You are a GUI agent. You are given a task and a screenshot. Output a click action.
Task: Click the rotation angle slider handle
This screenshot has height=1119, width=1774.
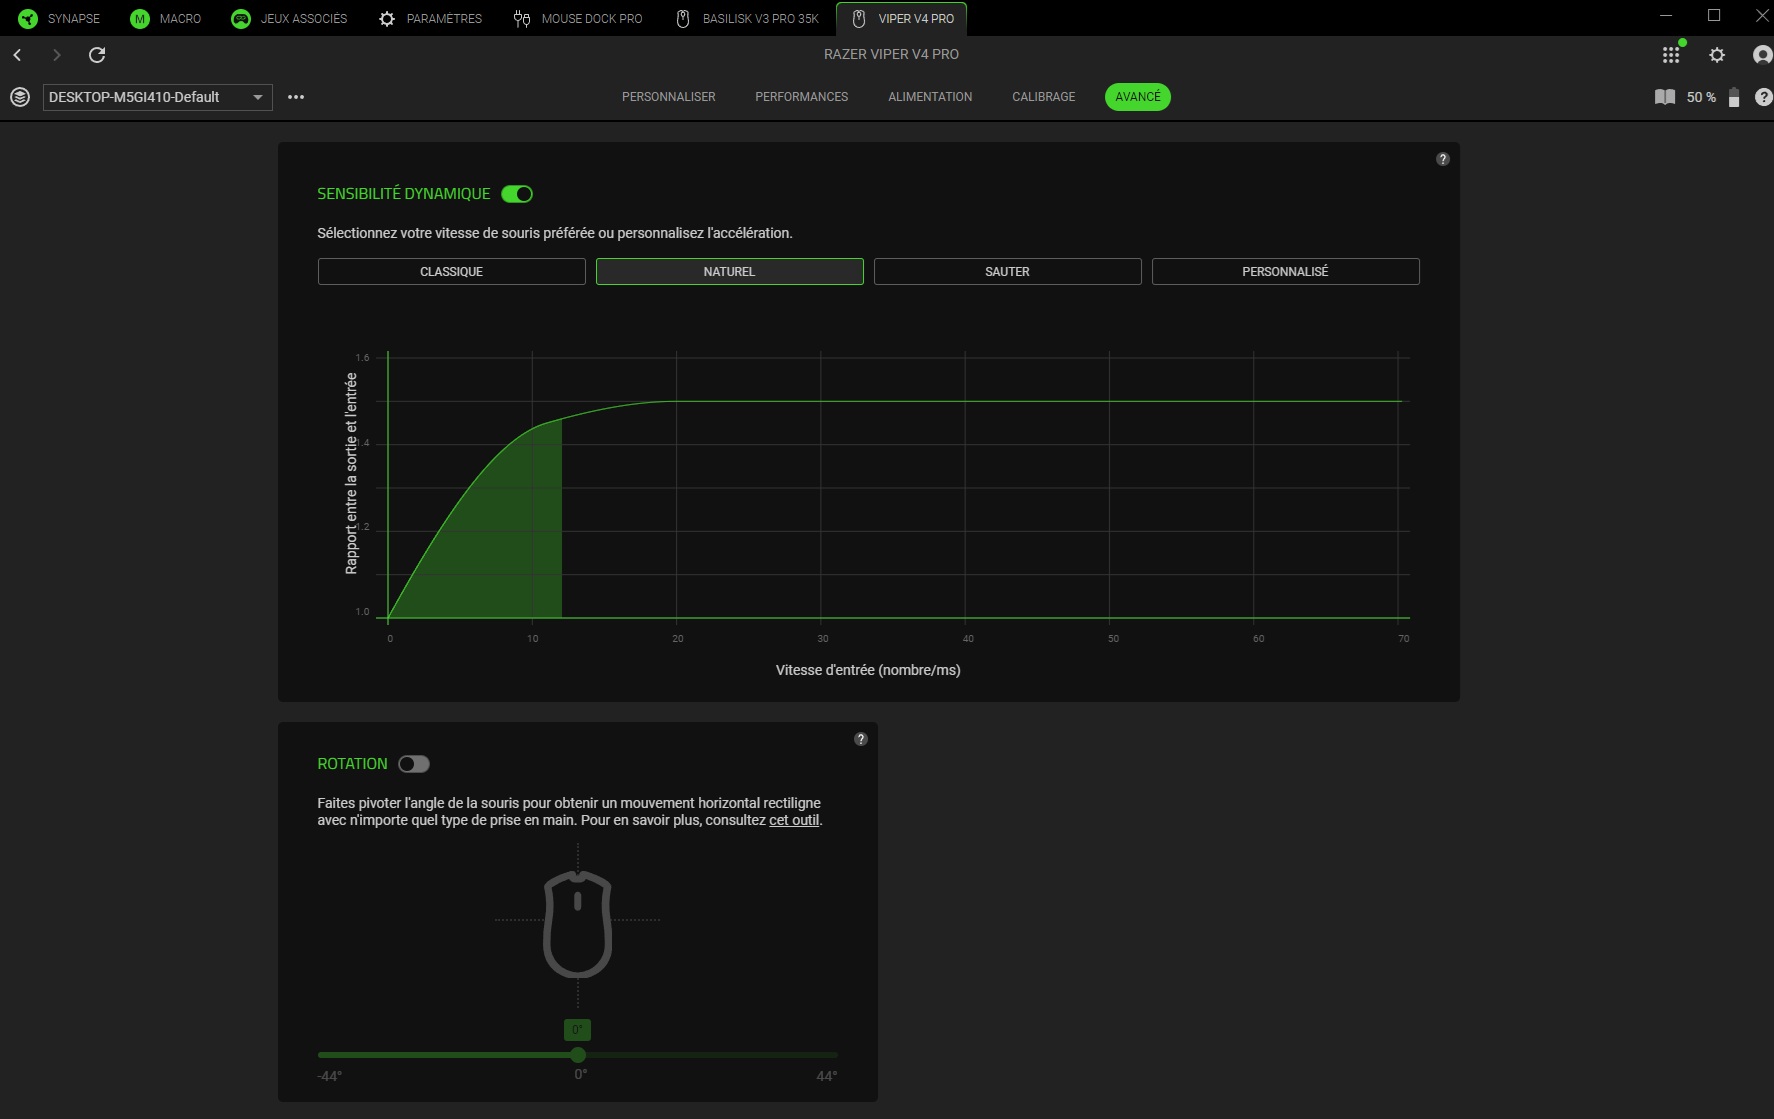tap(578, 1055)
